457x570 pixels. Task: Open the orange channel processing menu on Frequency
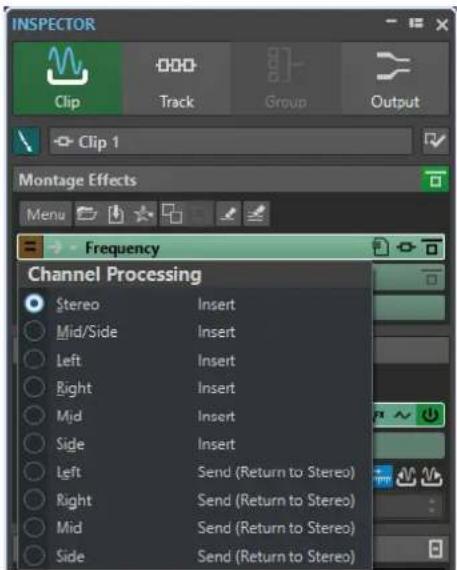click(x=30, y=247)
